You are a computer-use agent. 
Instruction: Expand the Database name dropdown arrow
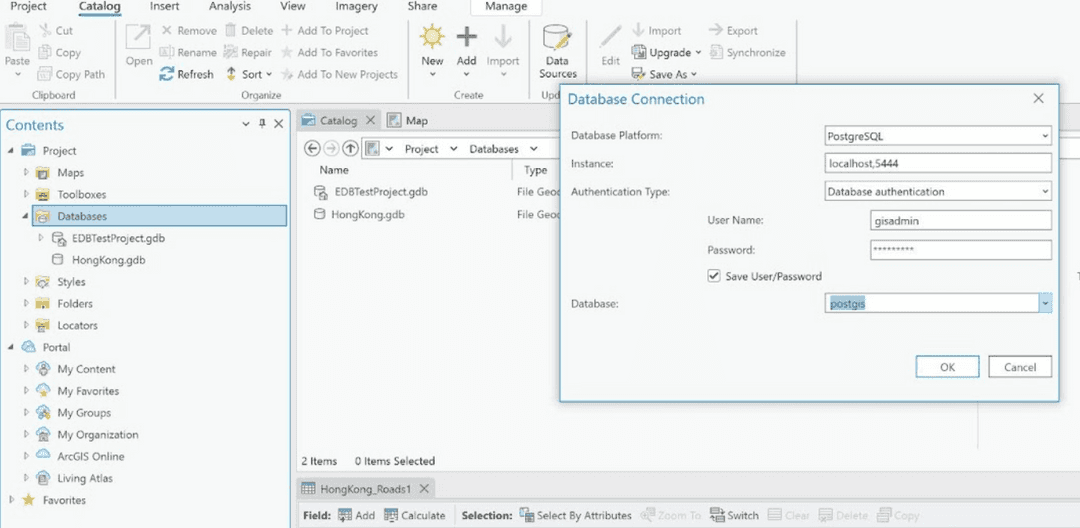coord(1045,303)
